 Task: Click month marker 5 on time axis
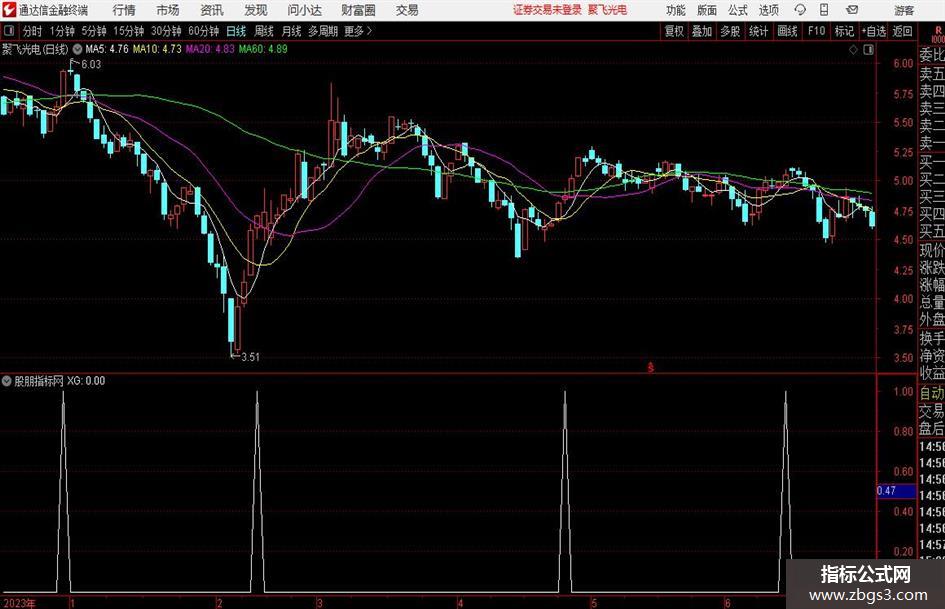(593, 603)
